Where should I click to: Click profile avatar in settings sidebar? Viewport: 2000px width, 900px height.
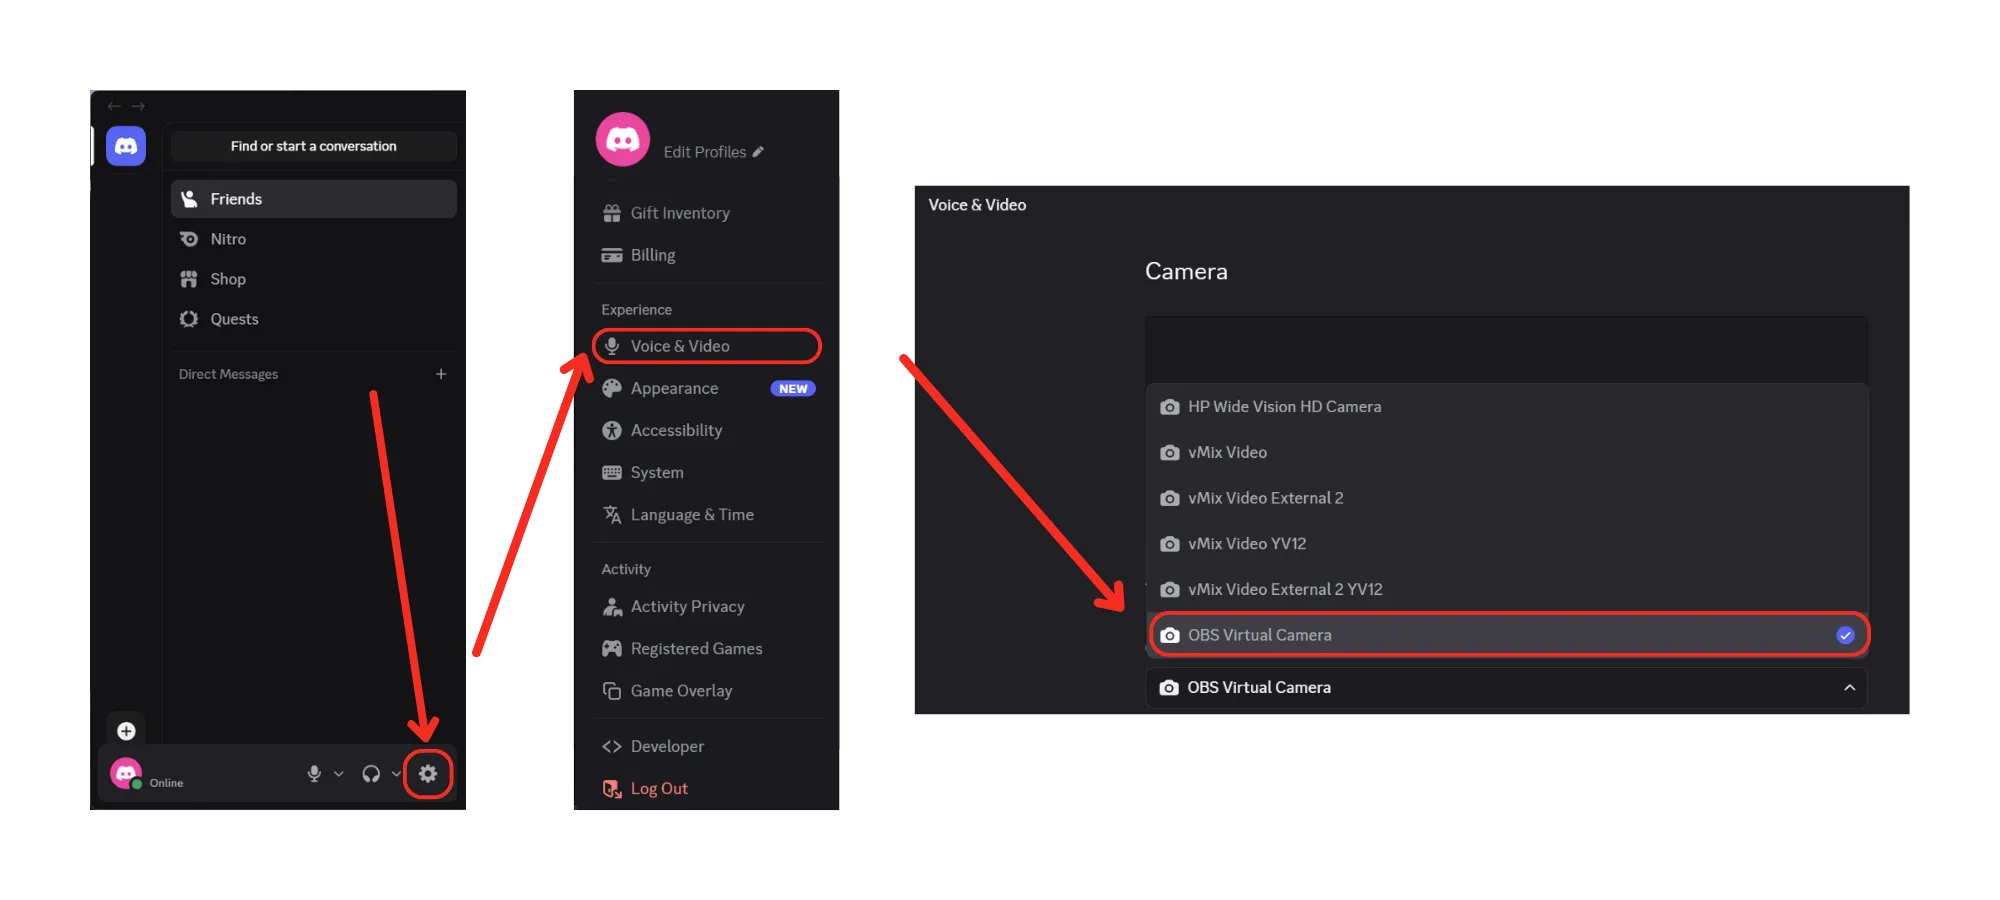pos(623,139)
